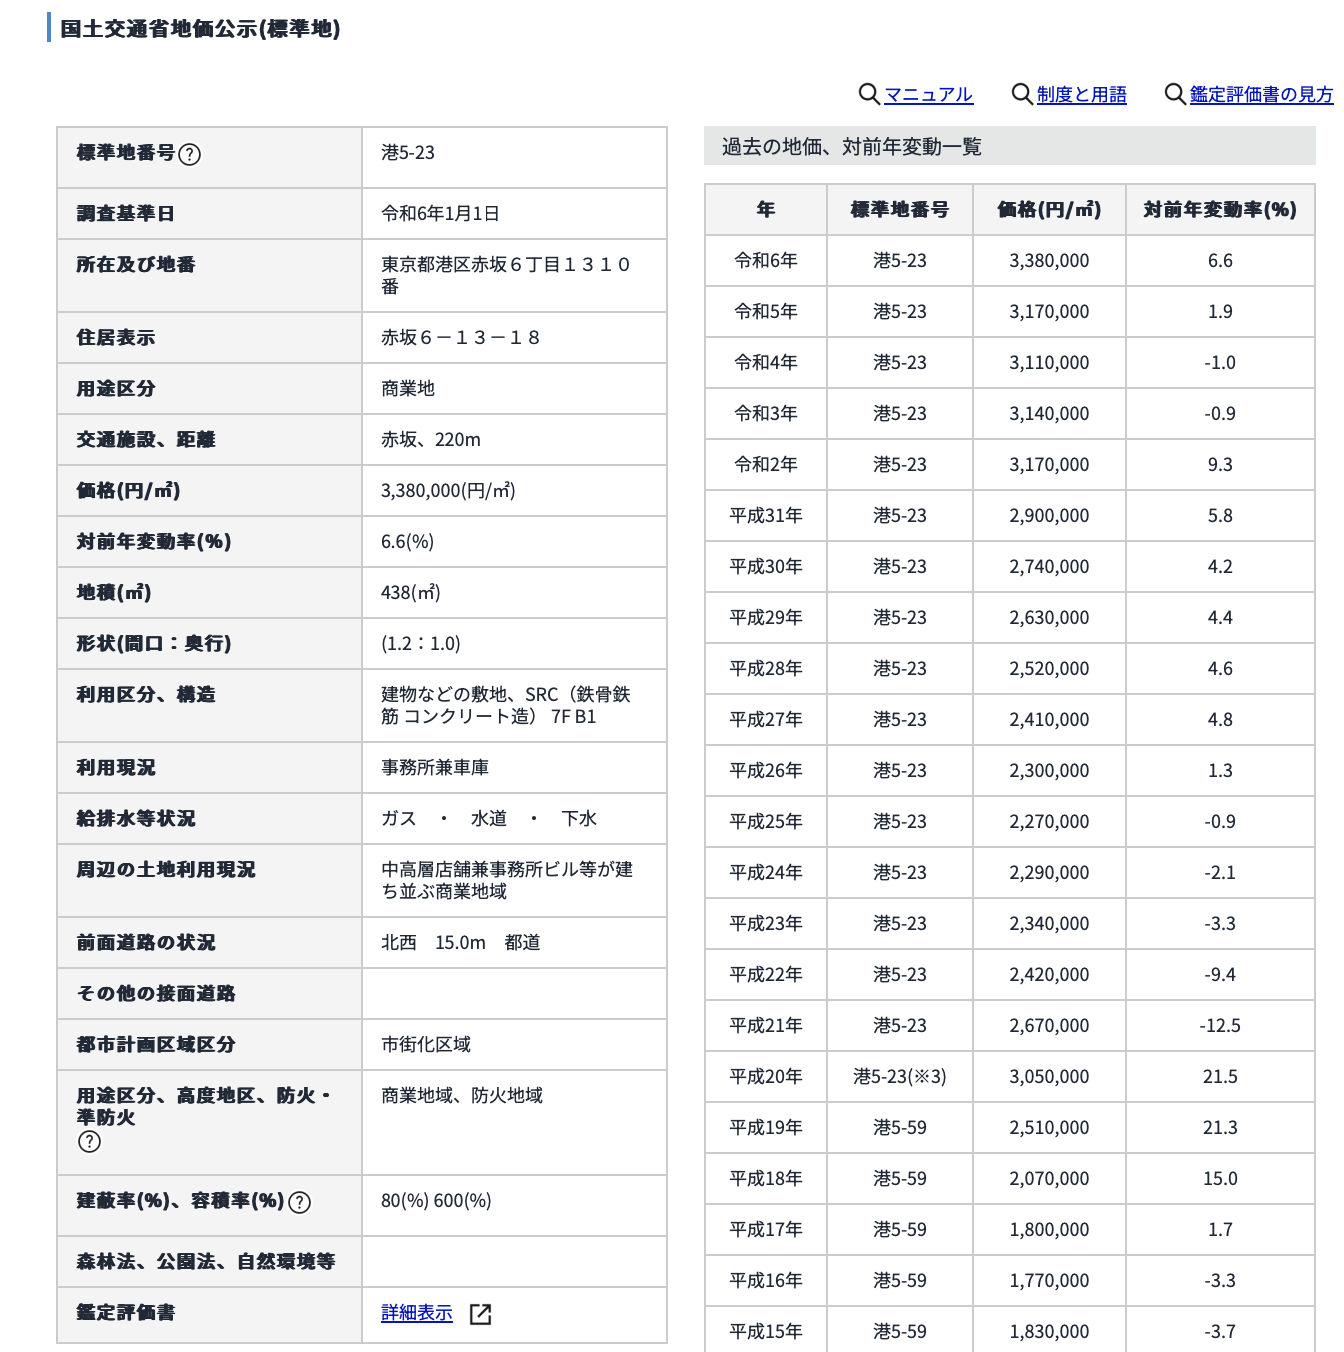Click the -9.4 change rate cell
The image size is (1344, 1352).
(x=1220, y=975)
